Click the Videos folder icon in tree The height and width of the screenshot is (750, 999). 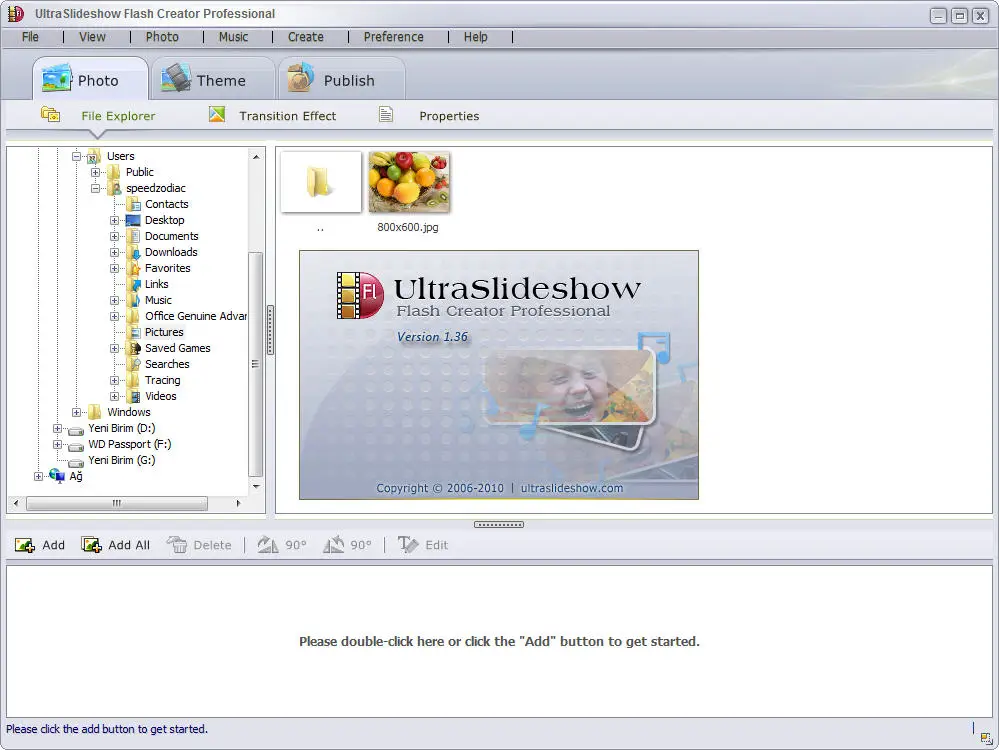click(x=134, y=396)
